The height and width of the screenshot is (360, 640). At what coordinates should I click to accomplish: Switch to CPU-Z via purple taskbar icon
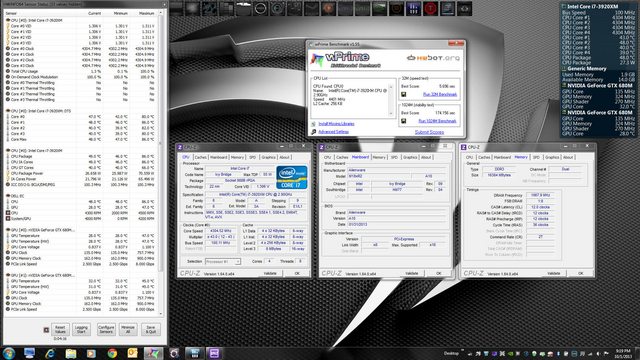[x=214, y=353]
